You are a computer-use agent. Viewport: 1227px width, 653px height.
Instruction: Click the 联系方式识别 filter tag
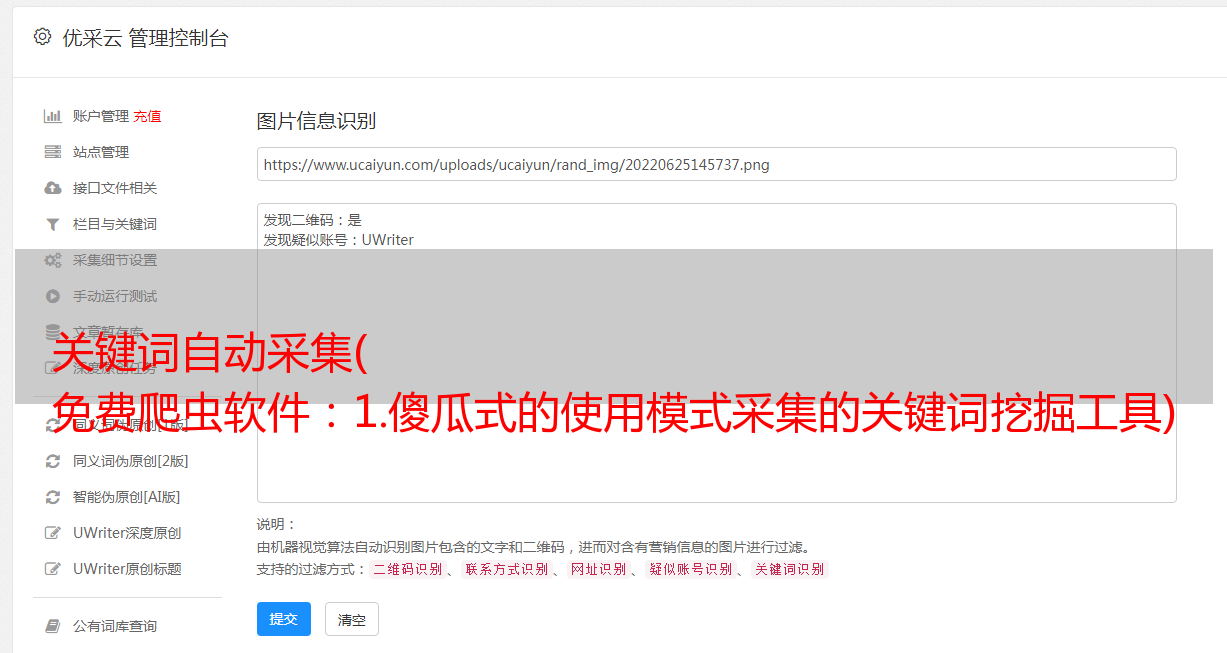(506, 569)
